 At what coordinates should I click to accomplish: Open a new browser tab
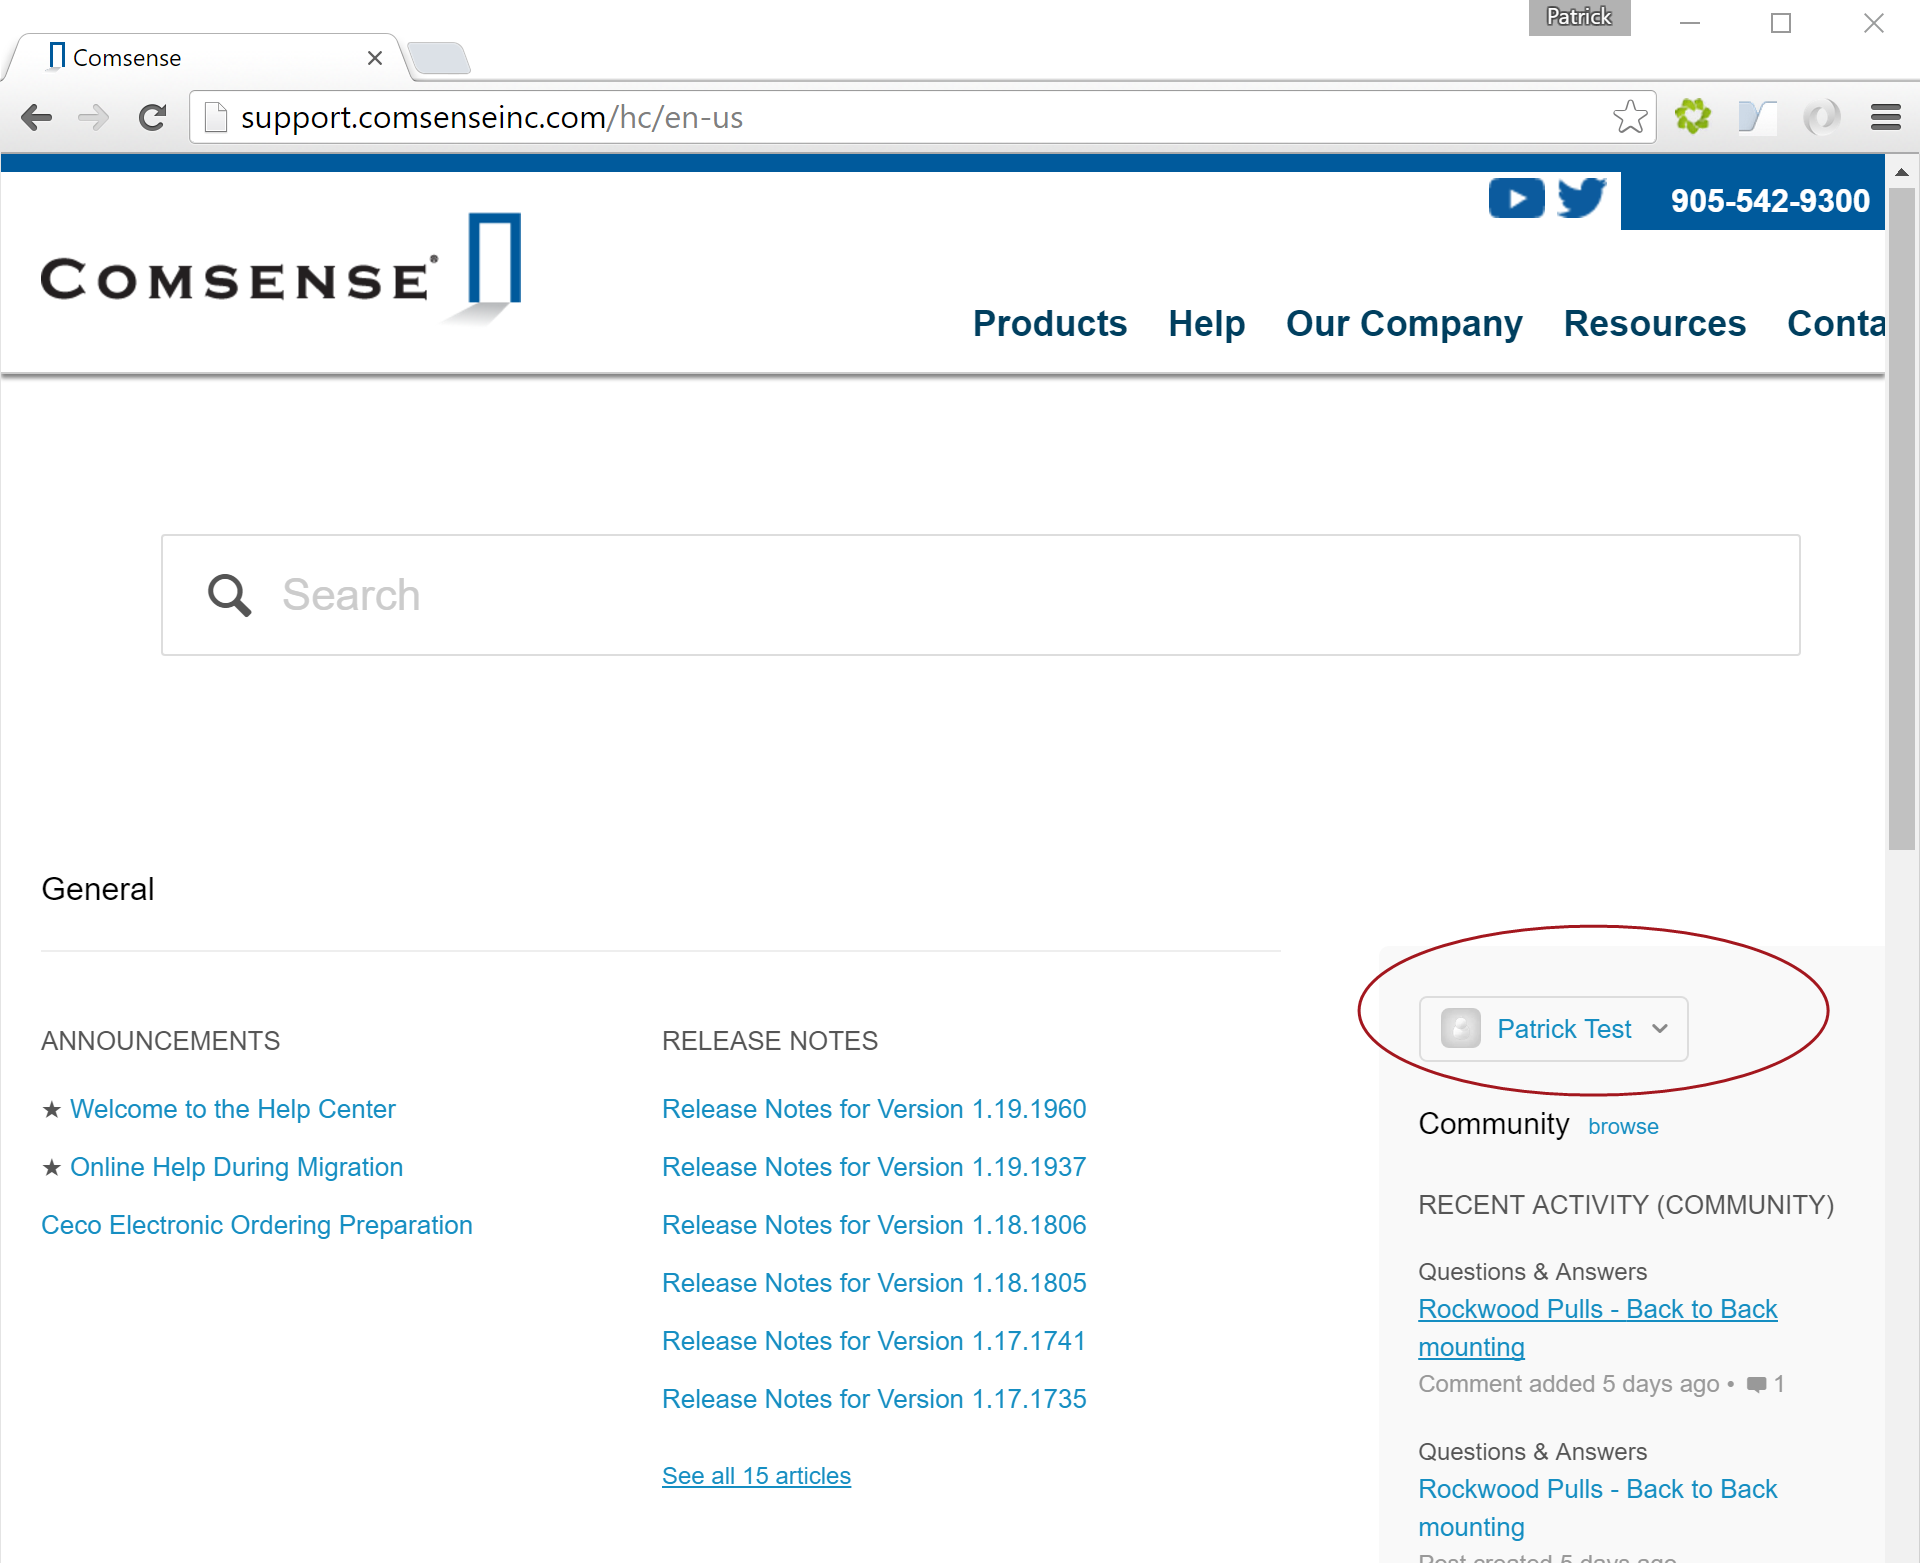pyautogui.click(x=439, y=58)
